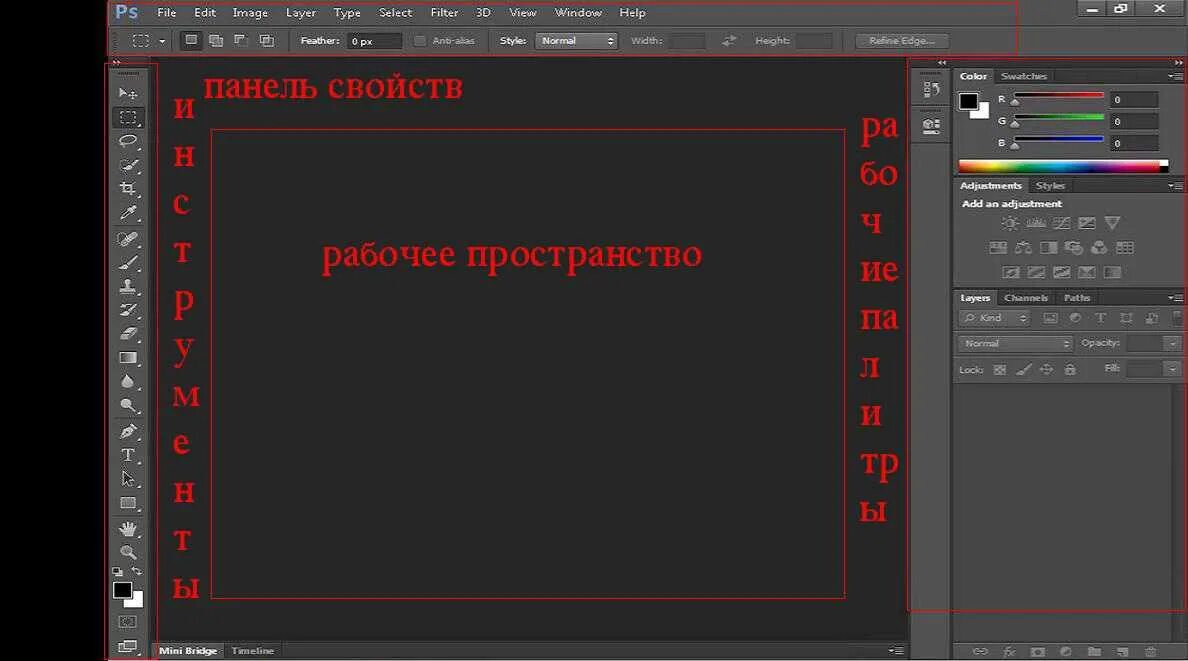Open the Layers blend mode dropdown
The image size is (1188, 661).
(1015, 343)
